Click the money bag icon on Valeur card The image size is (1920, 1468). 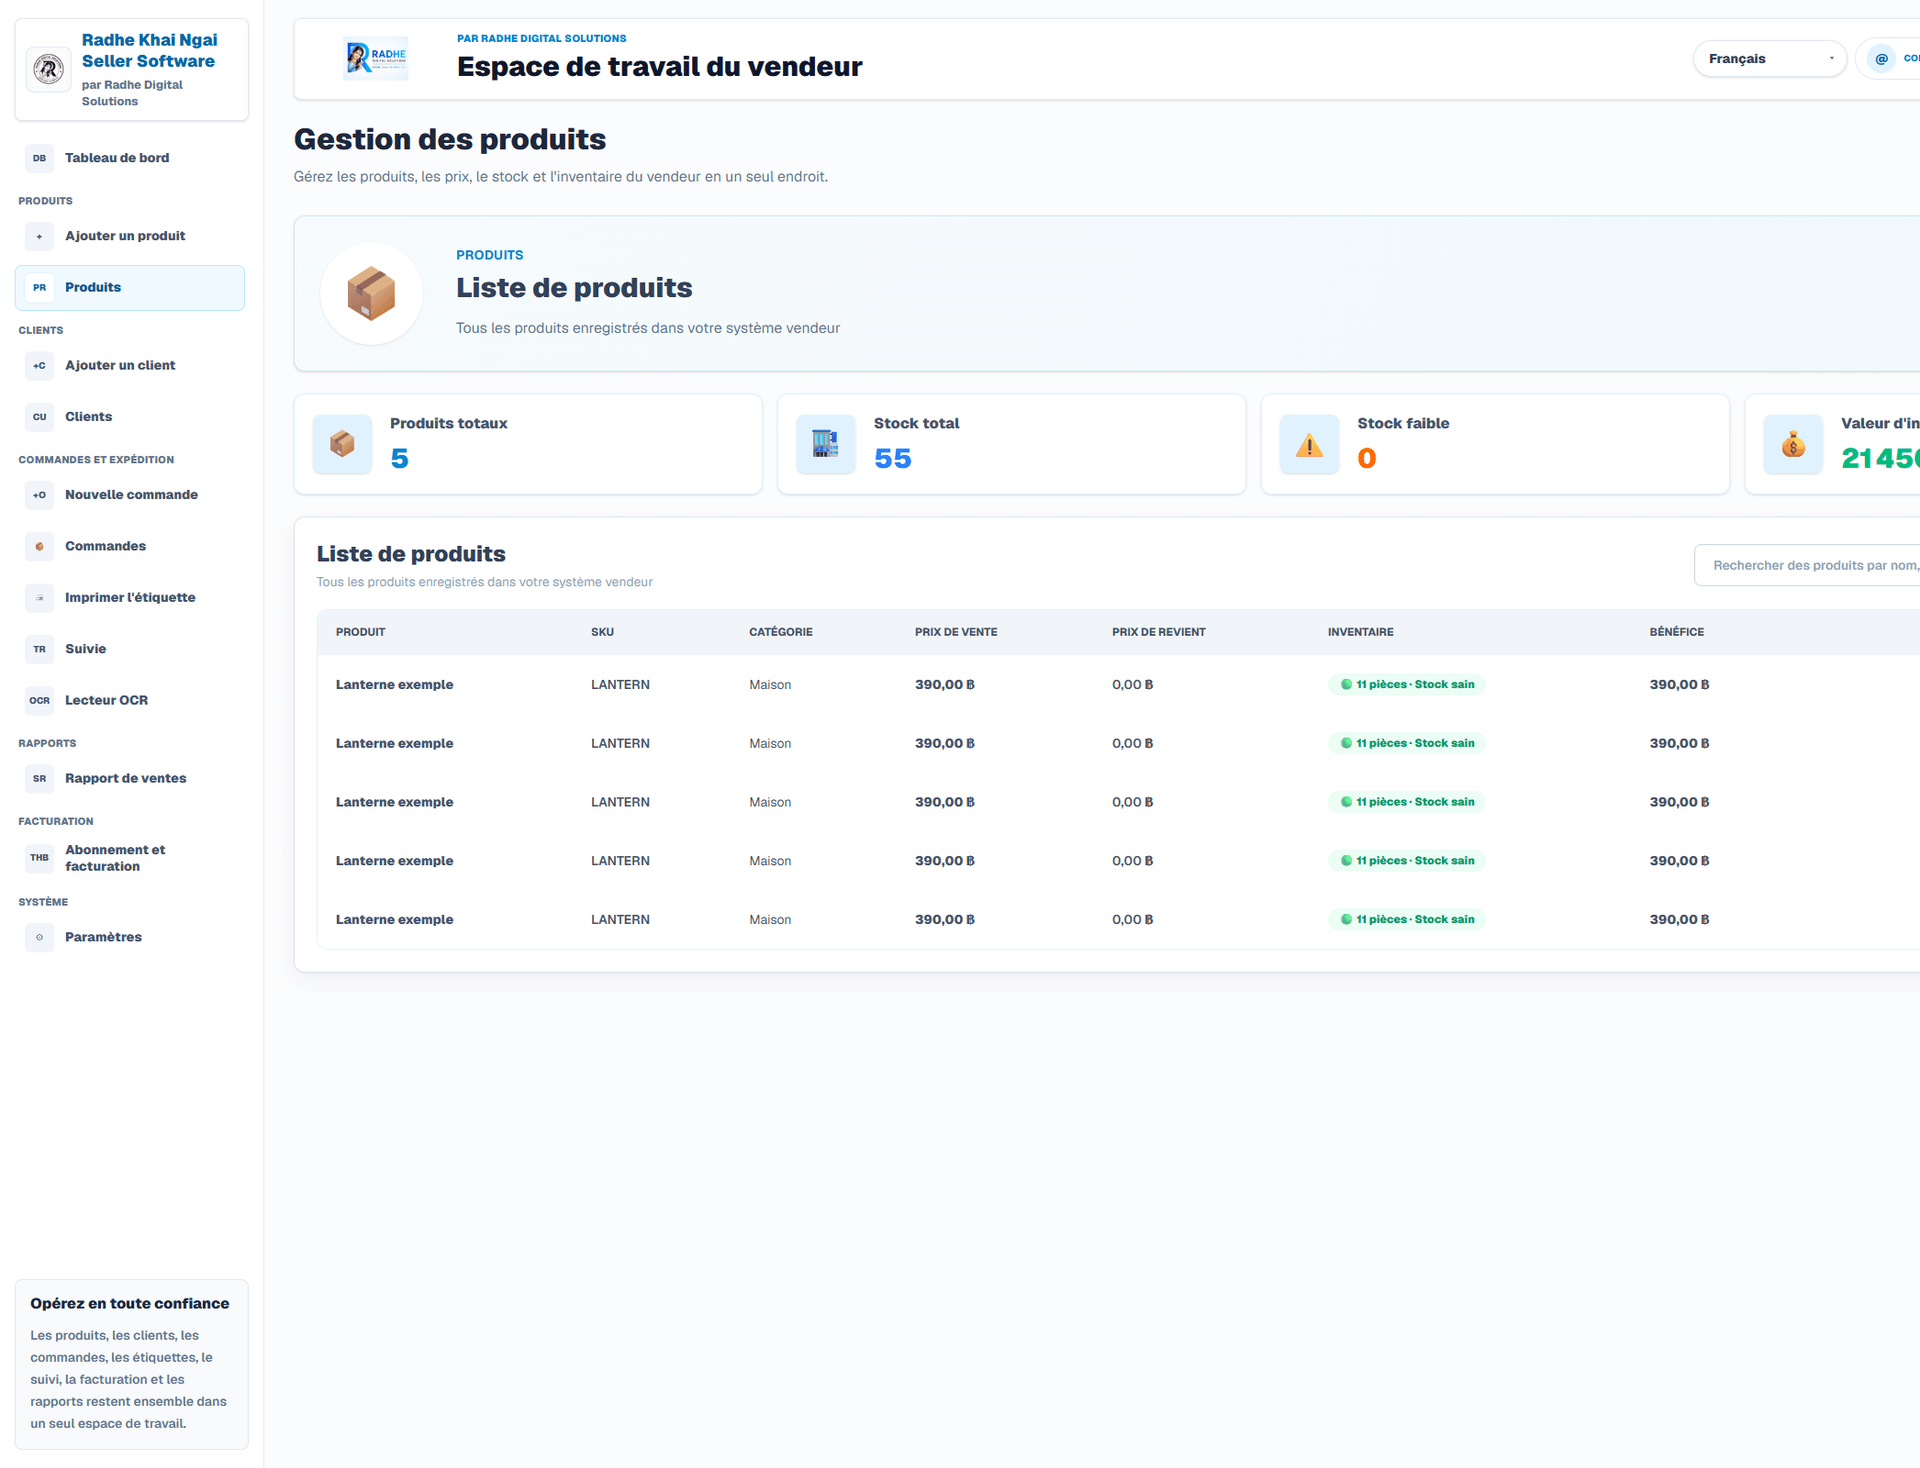pyautogui.click(x=1793, y=444)
